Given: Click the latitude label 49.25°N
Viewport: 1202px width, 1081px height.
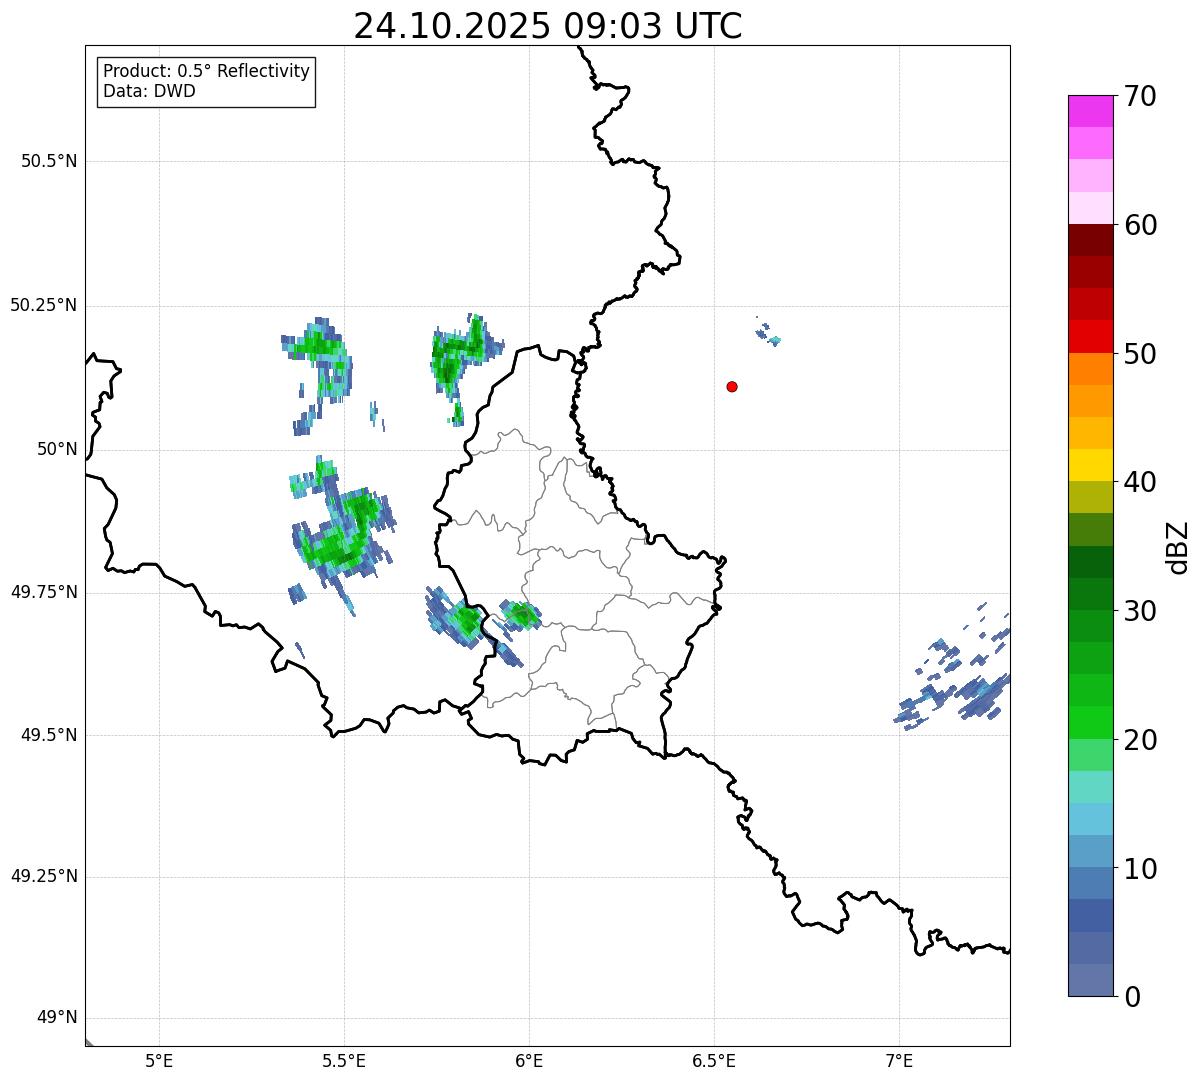Looking at the screenshot, I should click(x=43, y=876).
